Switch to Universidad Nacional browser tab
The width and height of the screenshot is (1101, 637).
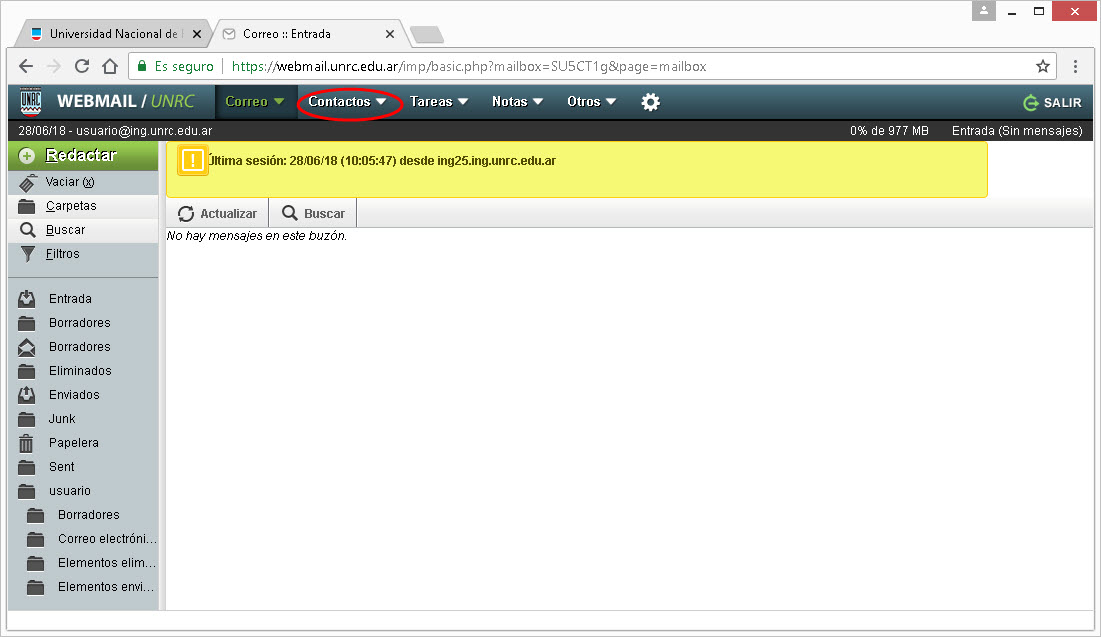(113, 34)
